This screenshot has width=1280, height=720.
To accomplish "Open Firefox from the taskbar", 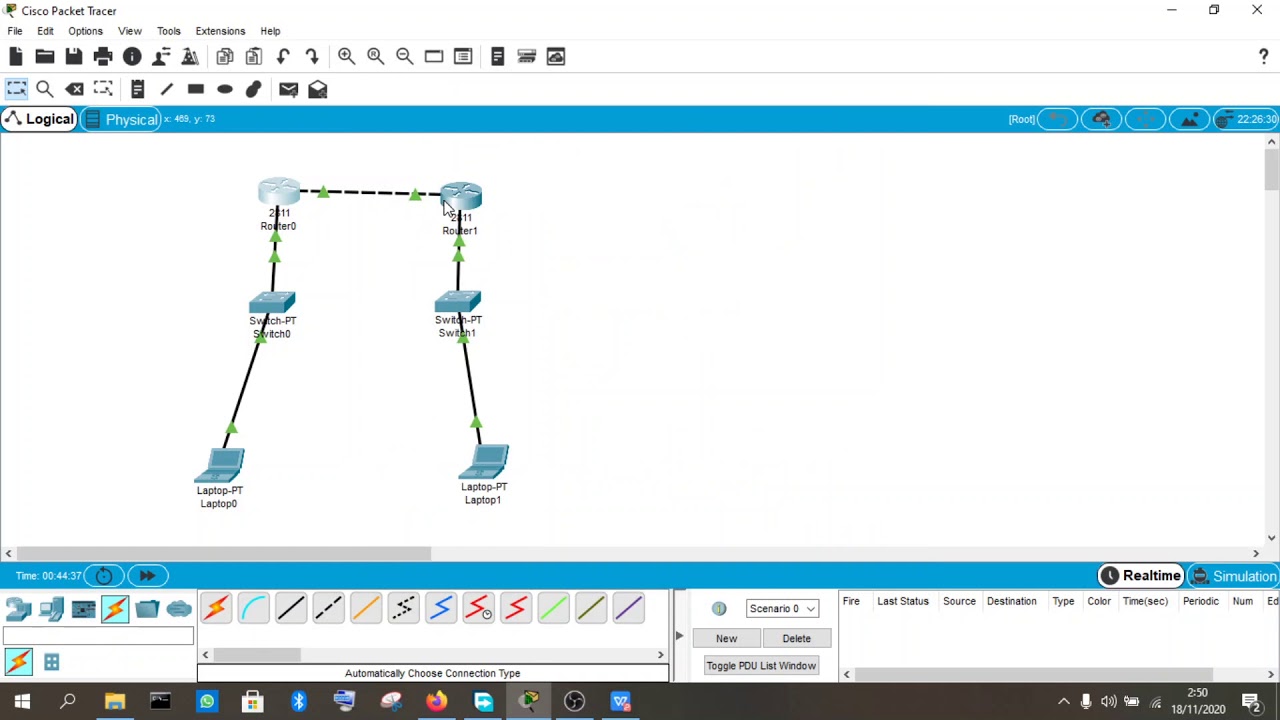I will [x=437, y=701].
